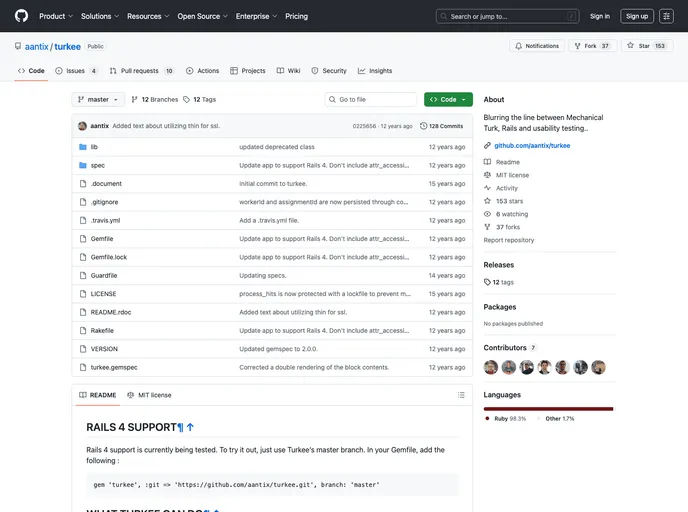Star the repository with Star button

click(647, 46)
